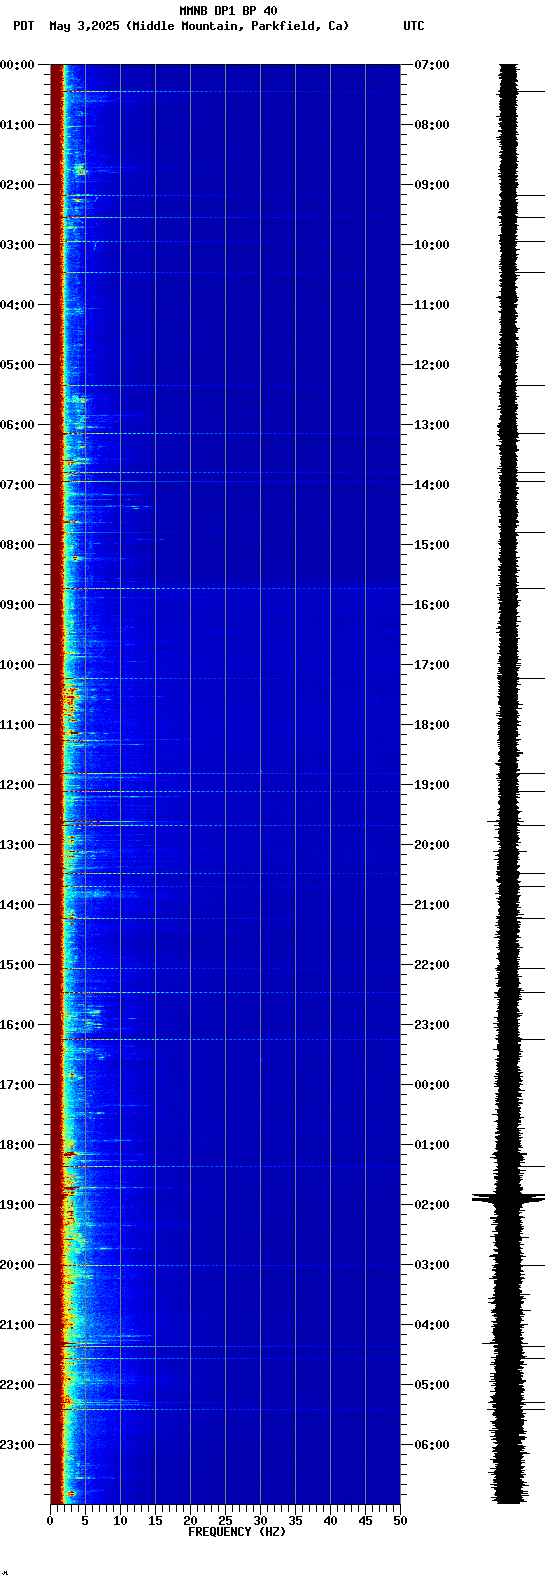Click the UTC axis label "17:00"
This screenshot has width=552, height=1584.
tap(431, 665)
